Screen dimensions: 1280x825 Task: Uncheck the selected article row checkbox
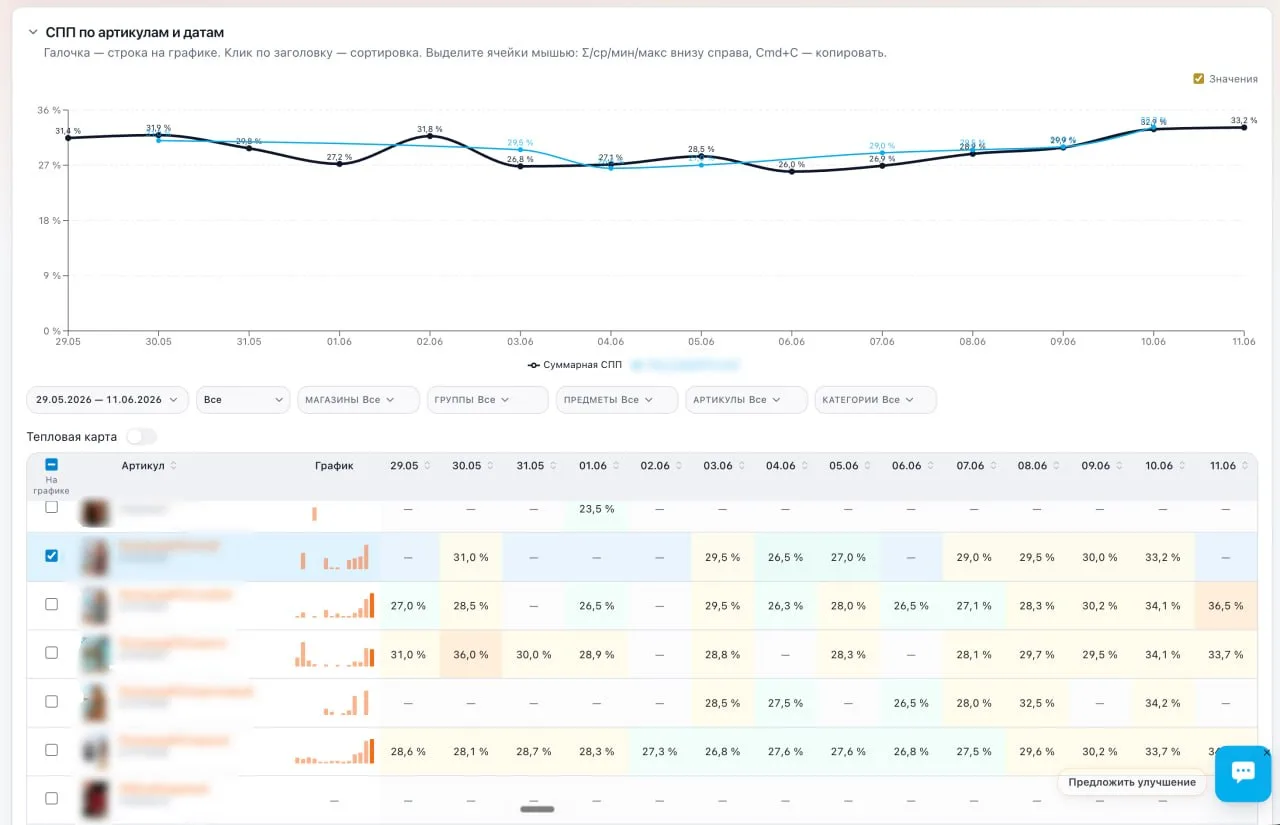pyautogui.click(x=52, y=556)
